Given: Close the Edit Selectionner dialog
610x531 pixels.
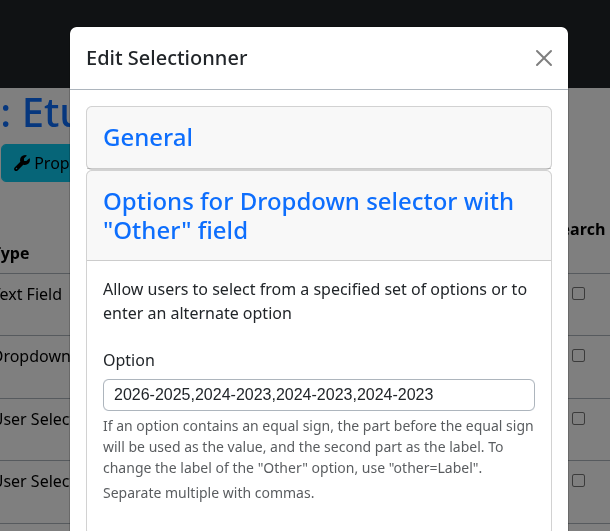Looking at the screenshot, I should (543, 58).
